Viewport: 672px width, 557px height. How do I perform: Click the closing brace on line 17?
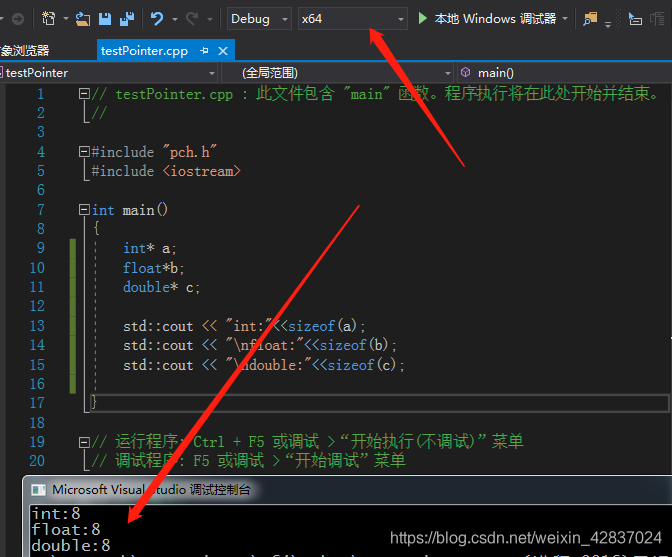pos(94,403)
